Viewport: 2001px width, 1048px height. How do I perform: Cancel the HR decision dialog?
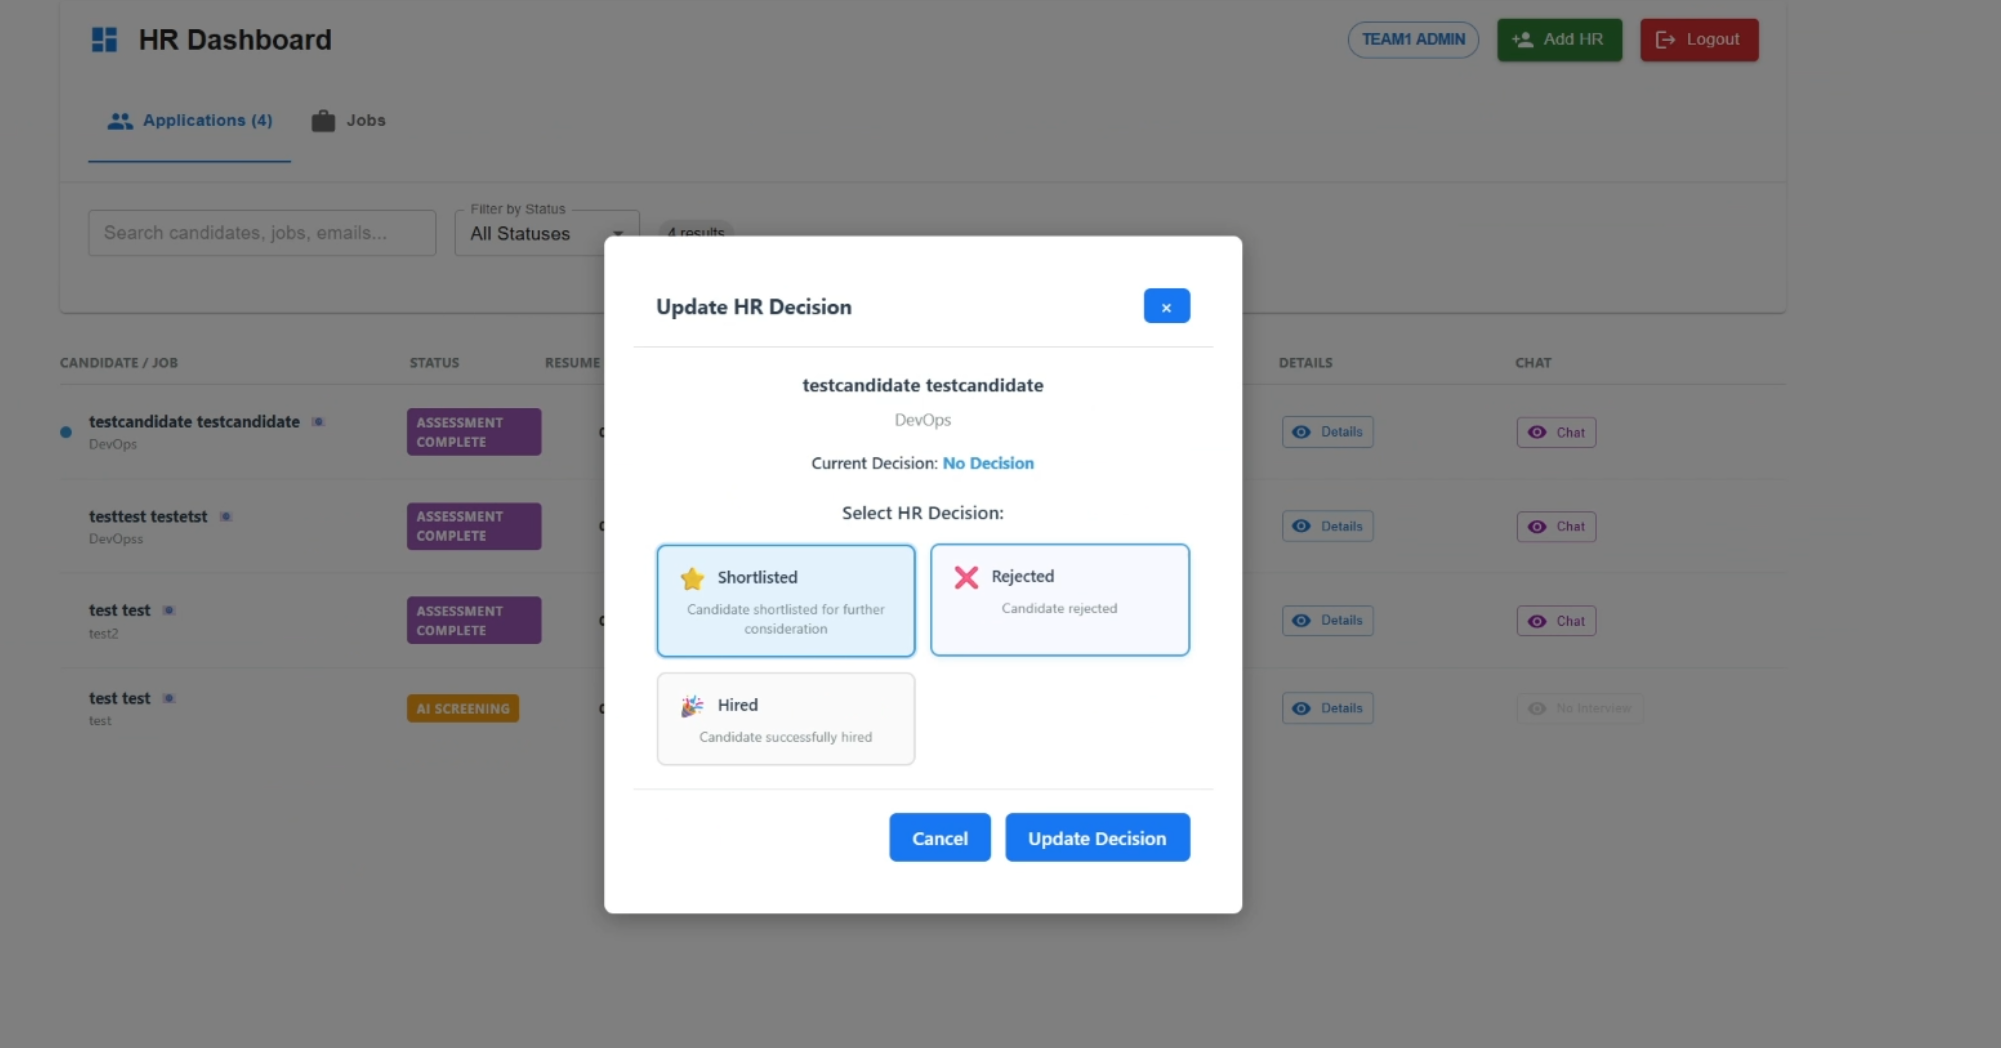click(939, 837)
